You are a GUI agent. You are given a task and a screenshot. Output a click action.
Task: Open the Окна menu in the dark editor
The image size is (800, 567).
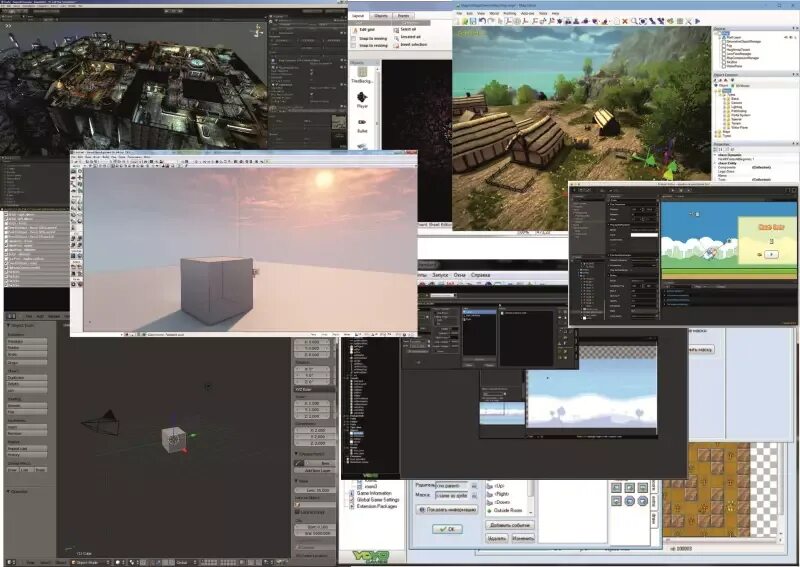pyautogui.click(x=459, y=275)
